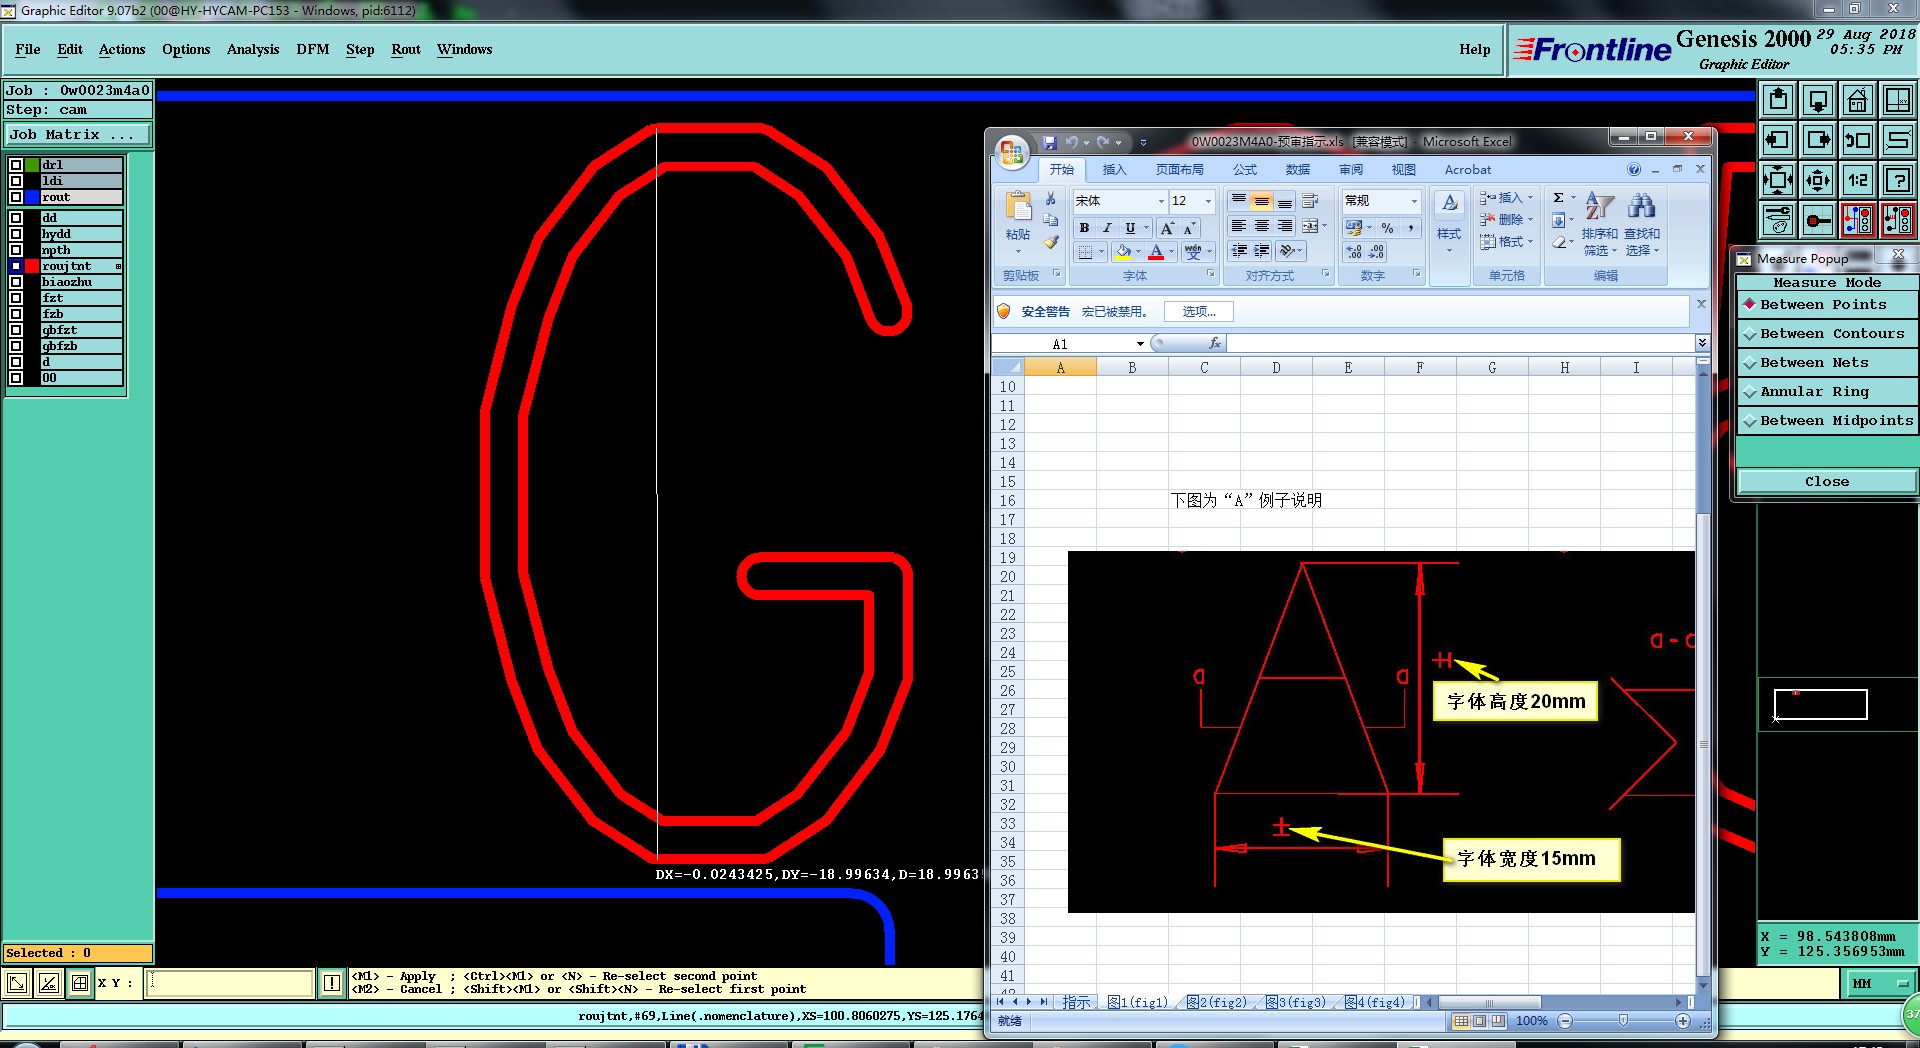The height and width of the screenshot is (1048, 1920).
Task: Click the Excel Insert cells button
Action: [1506, 198]
